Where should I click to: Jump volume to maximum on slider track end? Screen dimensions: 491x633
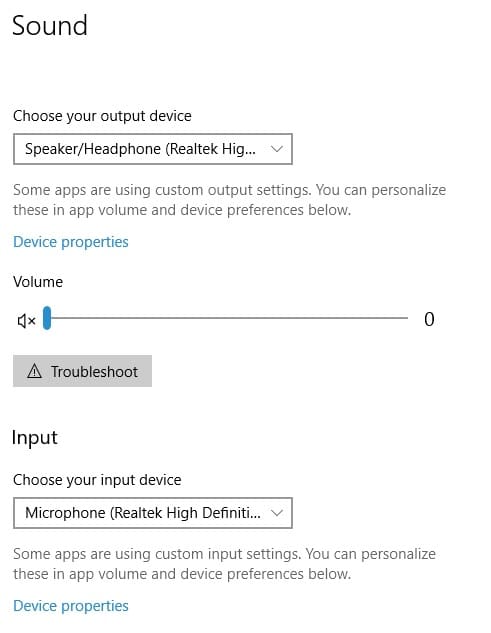click(406, 318)
